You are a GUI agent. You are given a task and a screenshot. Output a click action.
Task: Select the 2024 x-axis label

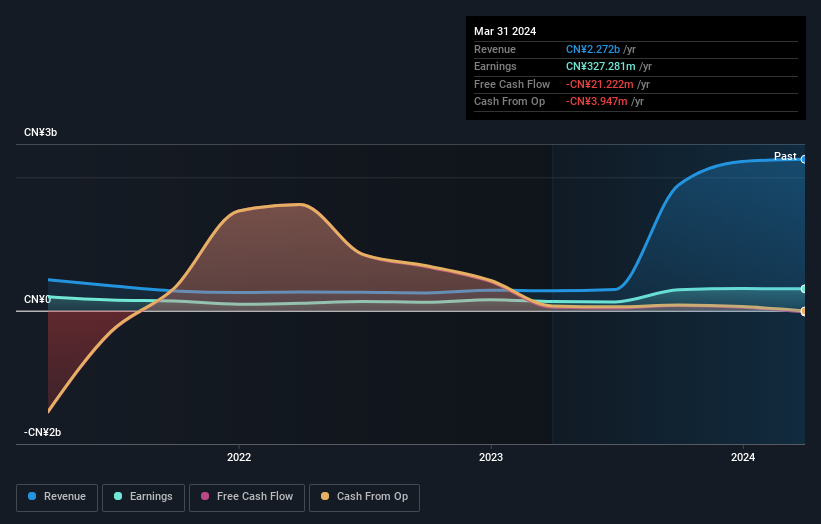[742, 457]
